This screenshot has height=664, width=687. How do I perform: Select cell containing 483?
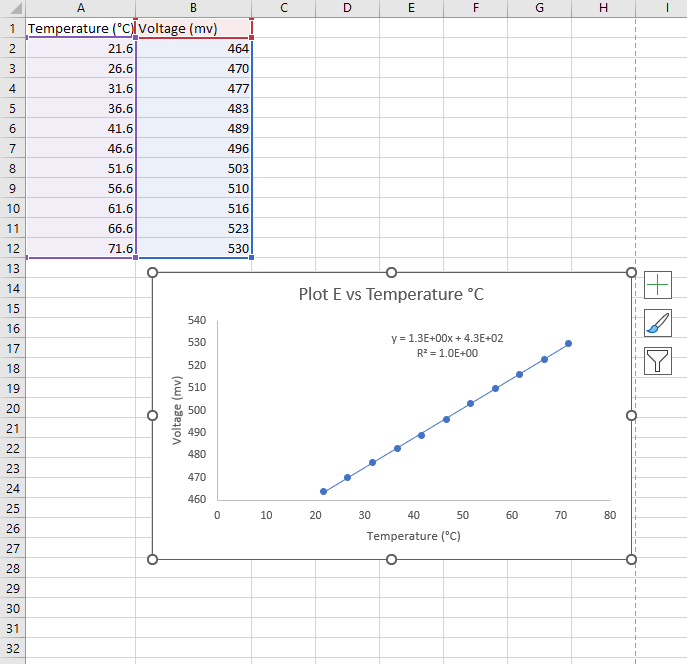(194, 108)
